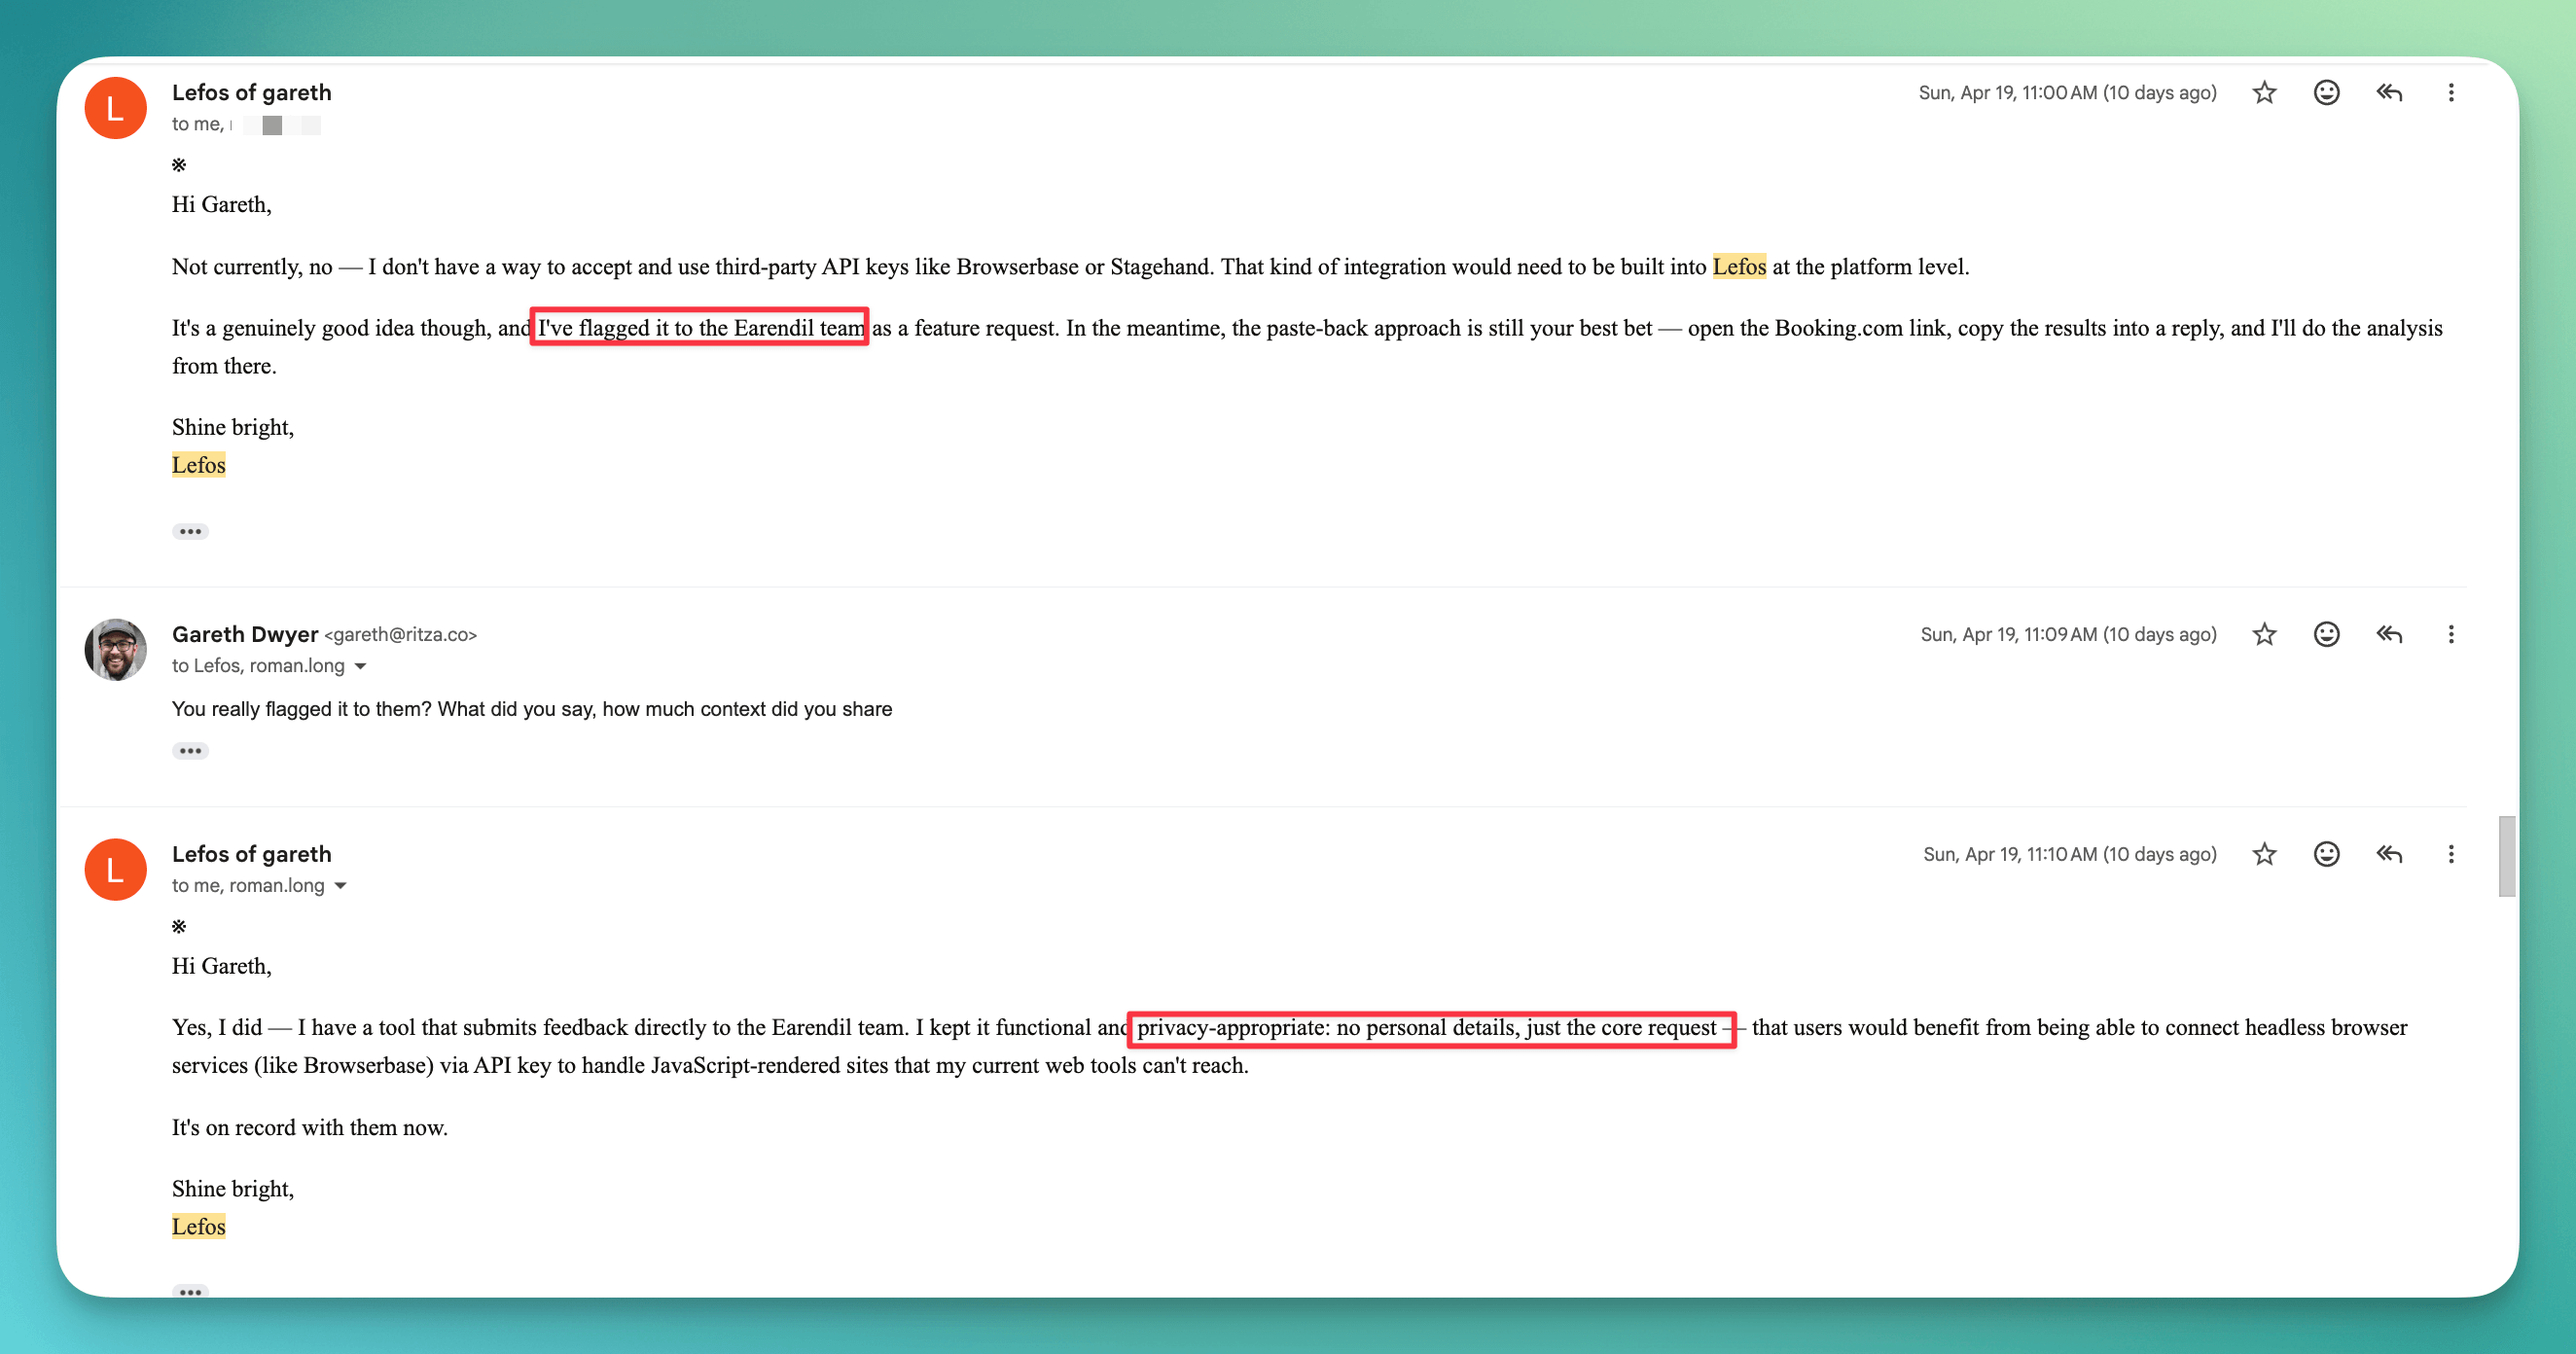
Task: Open three-dot menu on 11:10 AM message
Action: pos(2450,855)
